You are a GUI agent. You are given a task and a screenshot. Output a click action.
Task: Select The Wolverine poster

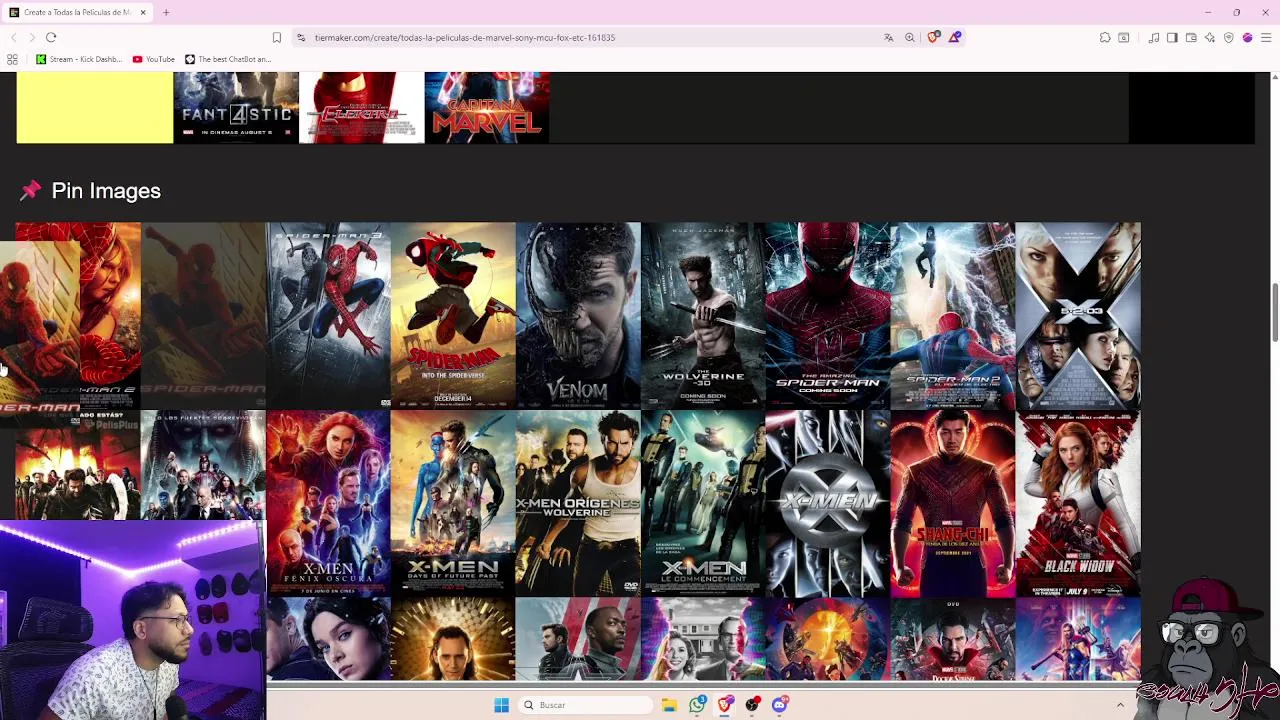pos(703,315)
